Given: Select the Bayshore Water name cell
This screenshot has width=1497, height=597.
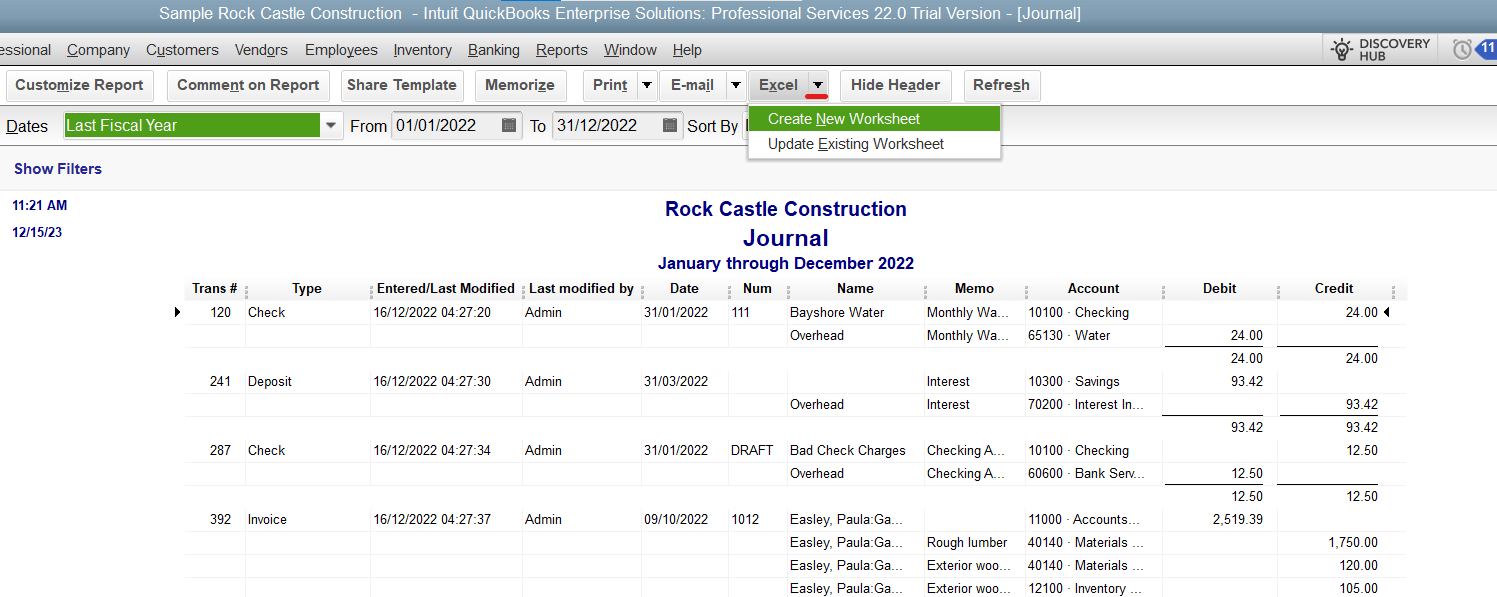Looking at the screenshot, I should coord(837,313).
